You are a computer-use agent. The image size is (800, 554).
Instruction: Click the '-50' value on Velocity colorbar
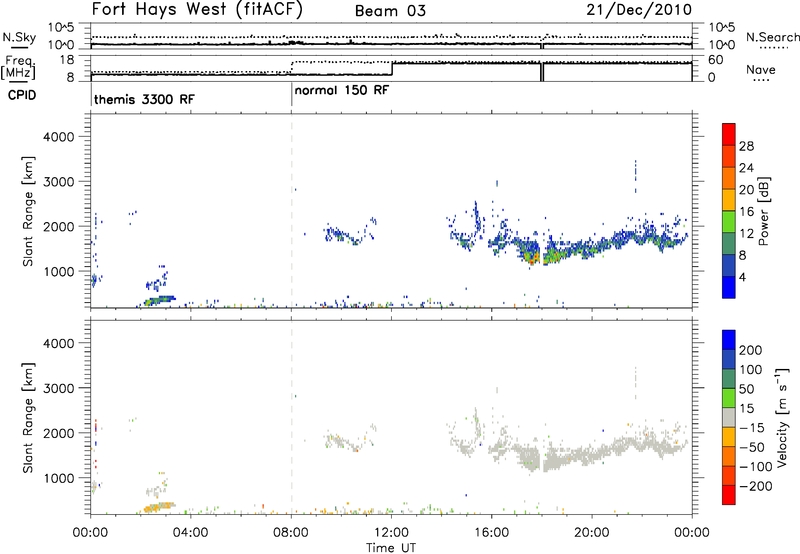751,447
